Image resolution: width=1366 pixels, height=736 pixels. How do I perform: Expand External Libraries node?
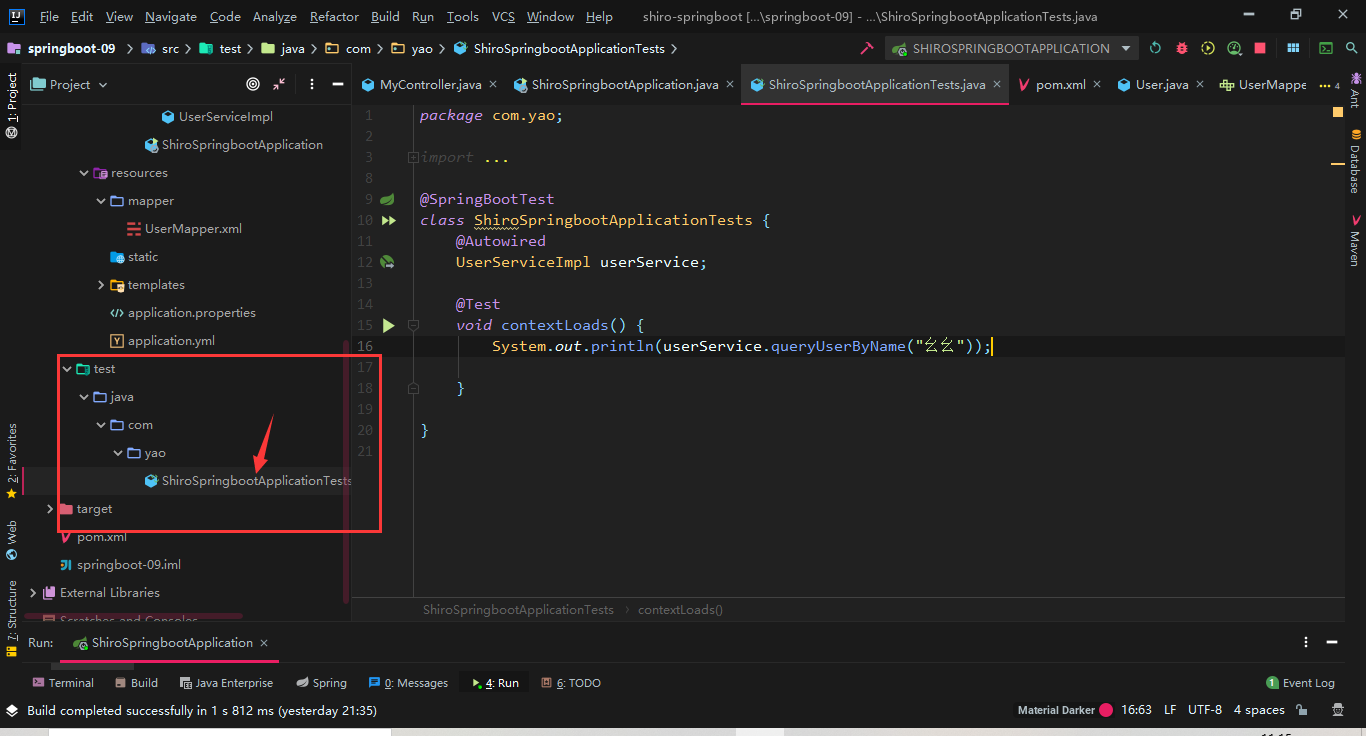33,593
